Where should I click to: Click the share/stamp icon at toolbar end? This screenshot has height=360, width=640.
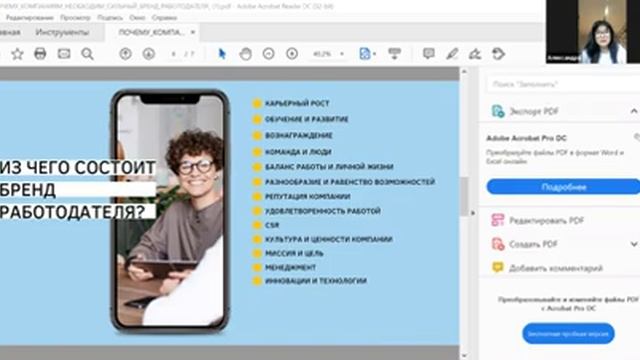coord(498,54)
